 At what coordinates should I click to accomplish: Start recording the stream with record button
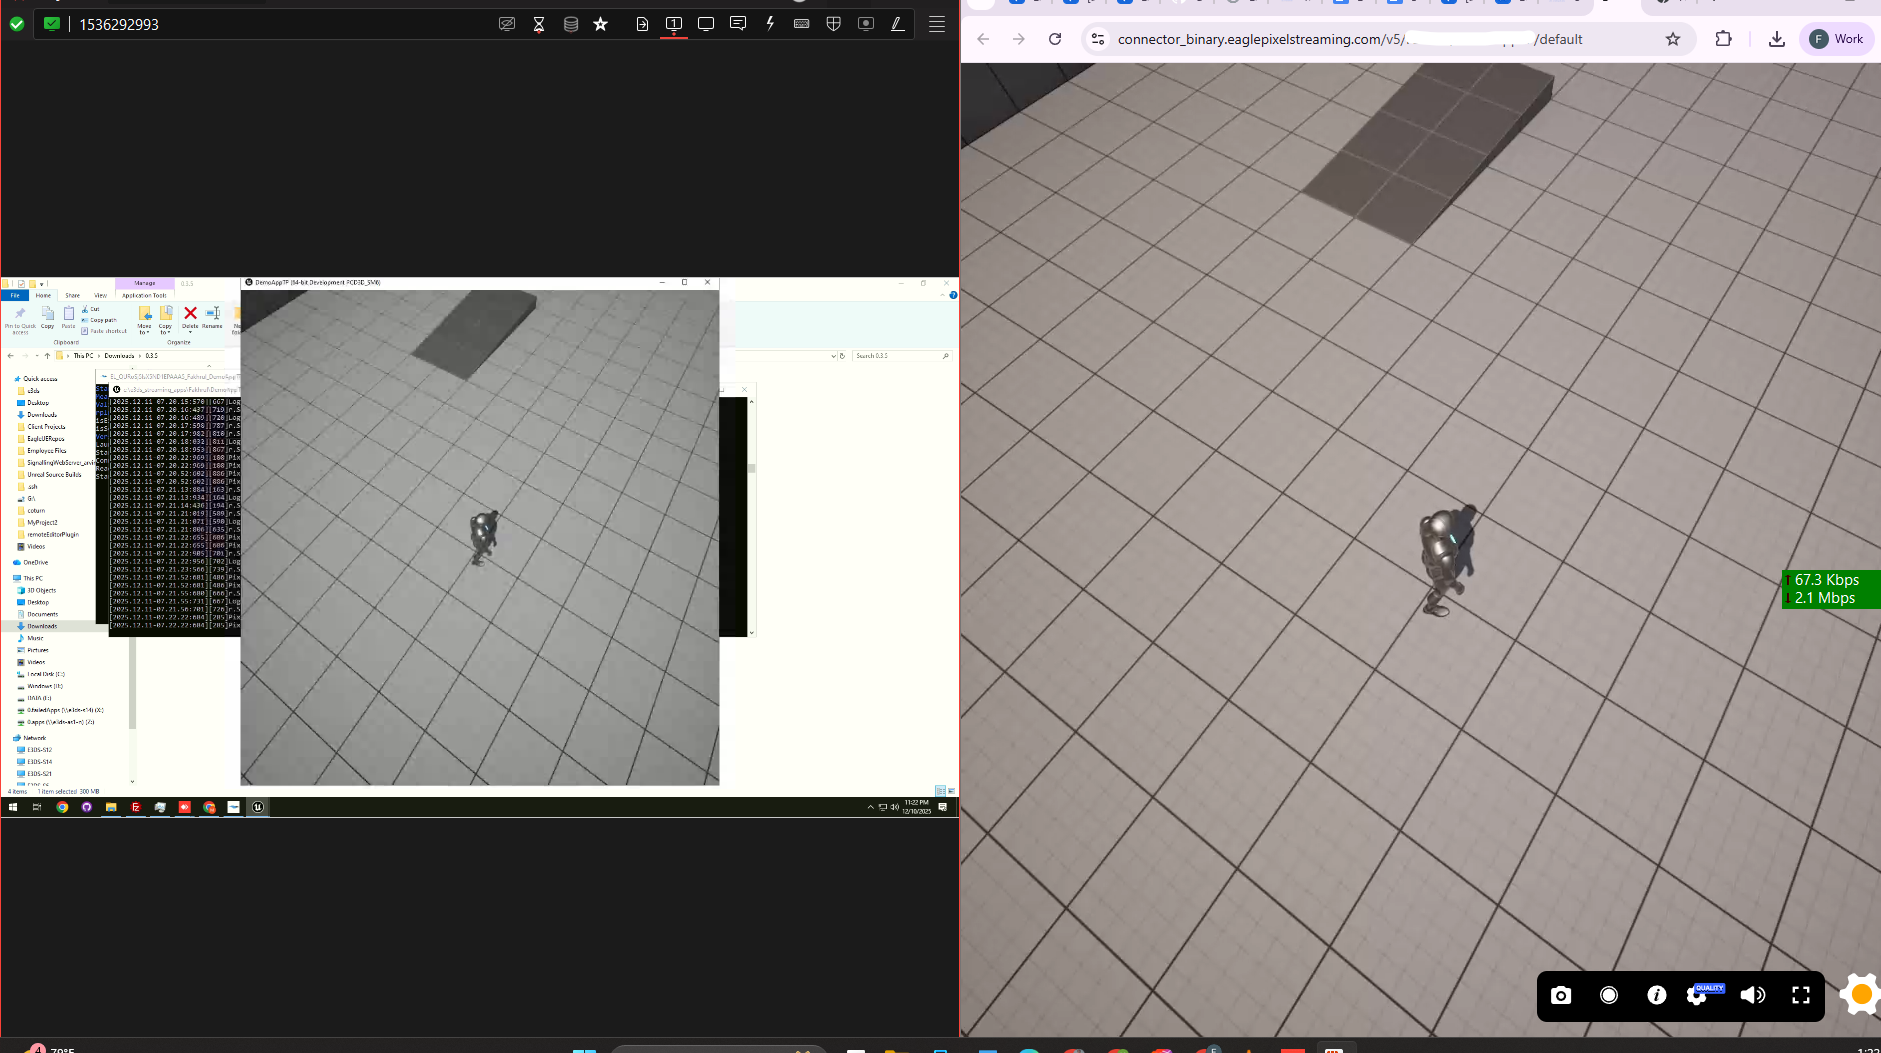pos(1609,995)
